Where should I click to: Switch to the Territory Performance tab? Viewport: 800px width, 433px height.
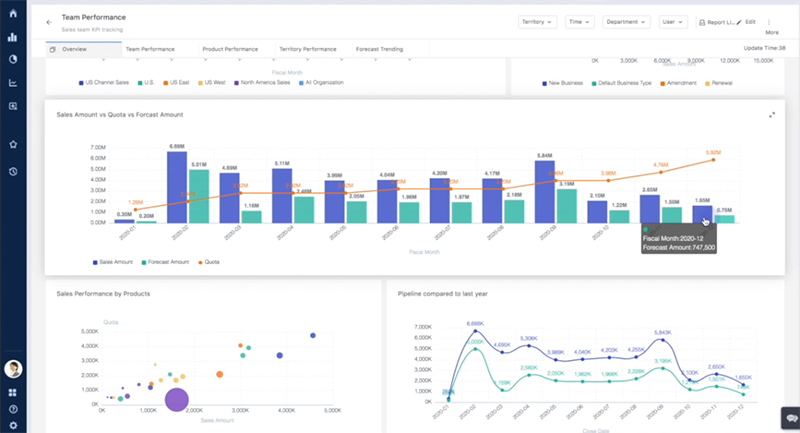tap(308, 49)
